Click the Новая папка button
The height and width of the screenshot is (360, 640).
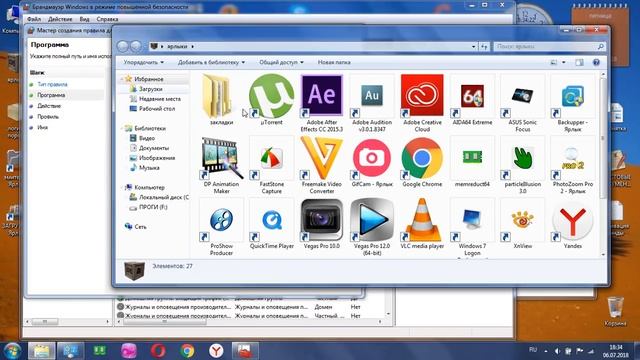coord(334,62)
